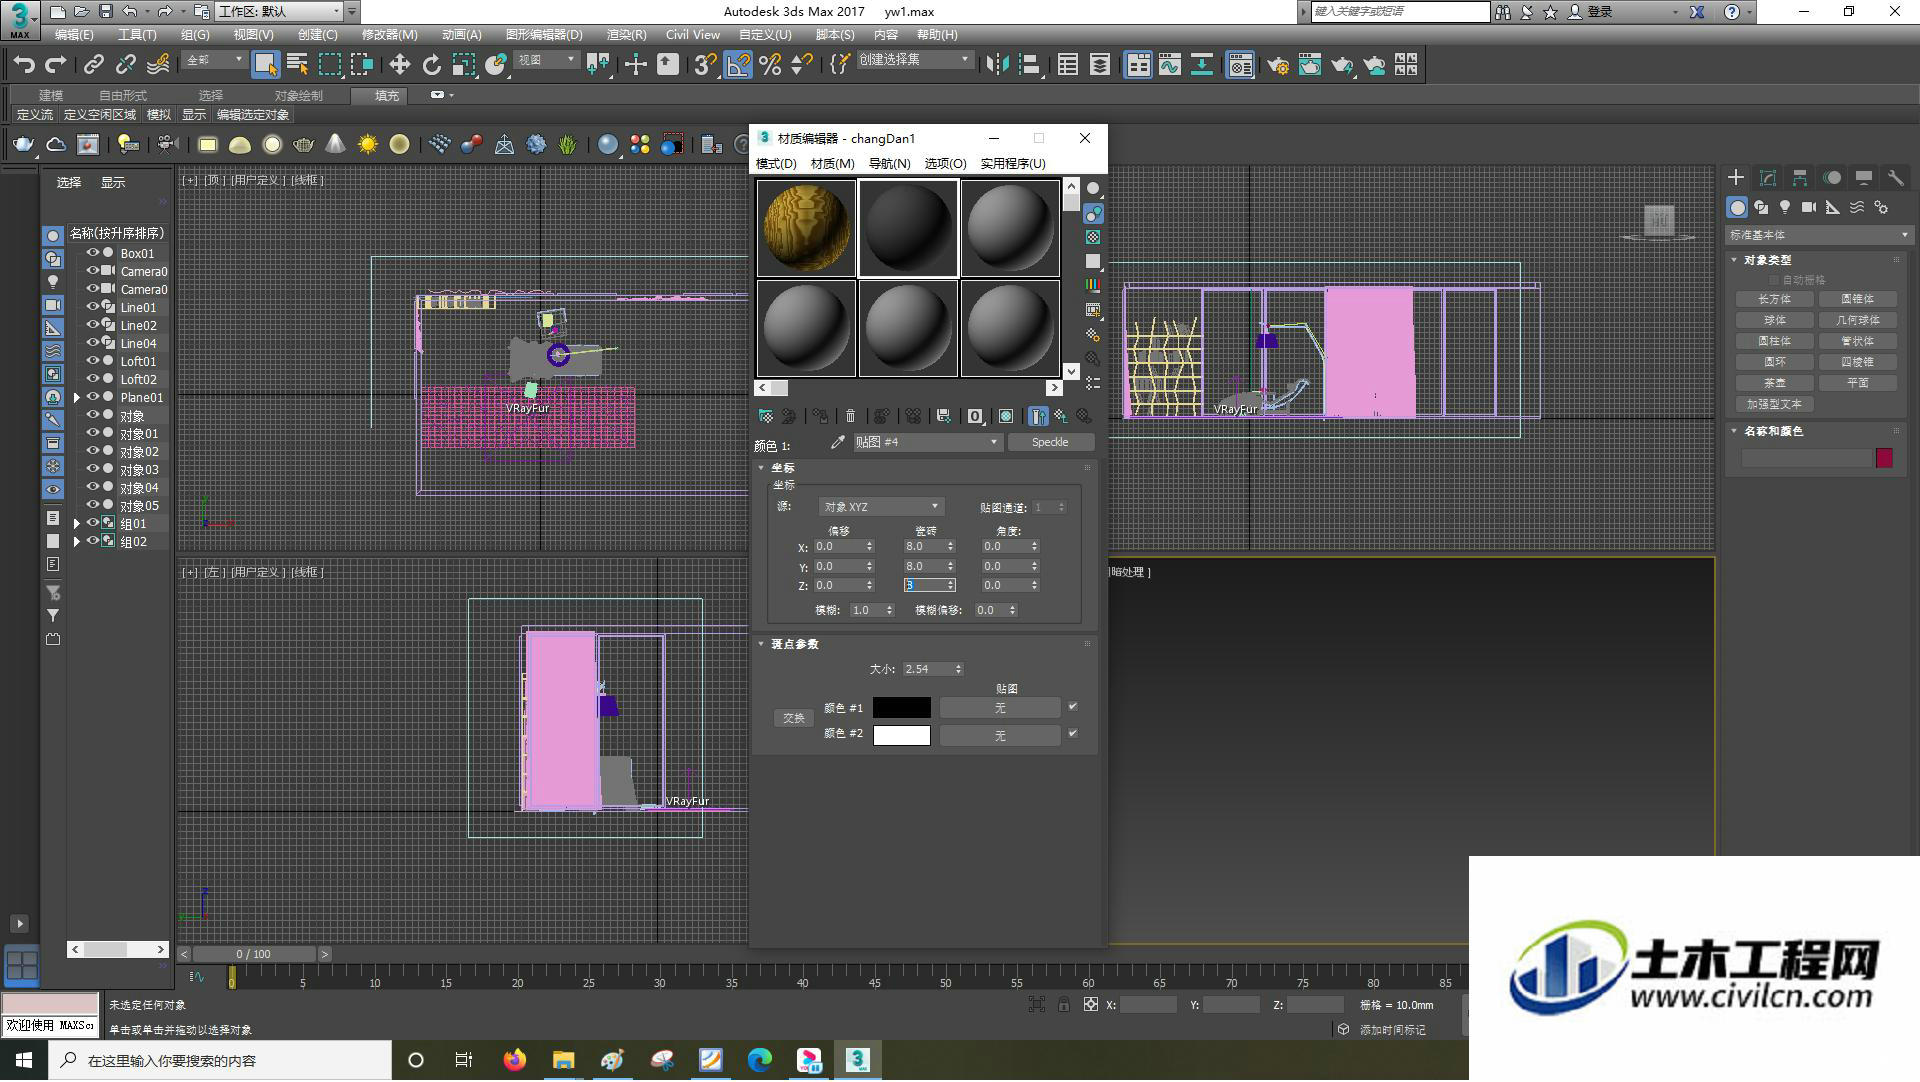Viewport: 1920px width, 1082px height.
Task: Toggle Angle Snap in toolbar
Action: [738, 65]
